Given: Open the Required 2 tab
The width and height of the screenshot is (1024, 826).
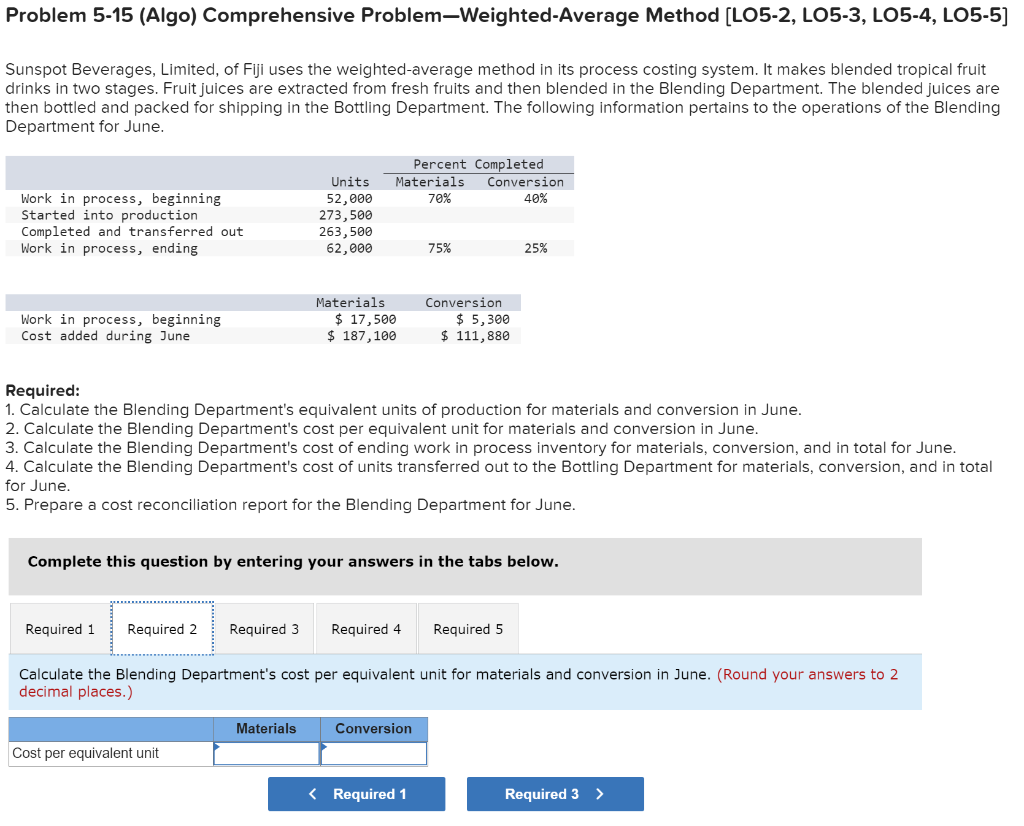Looking at the screenshot, I should (x=162, y=628).
